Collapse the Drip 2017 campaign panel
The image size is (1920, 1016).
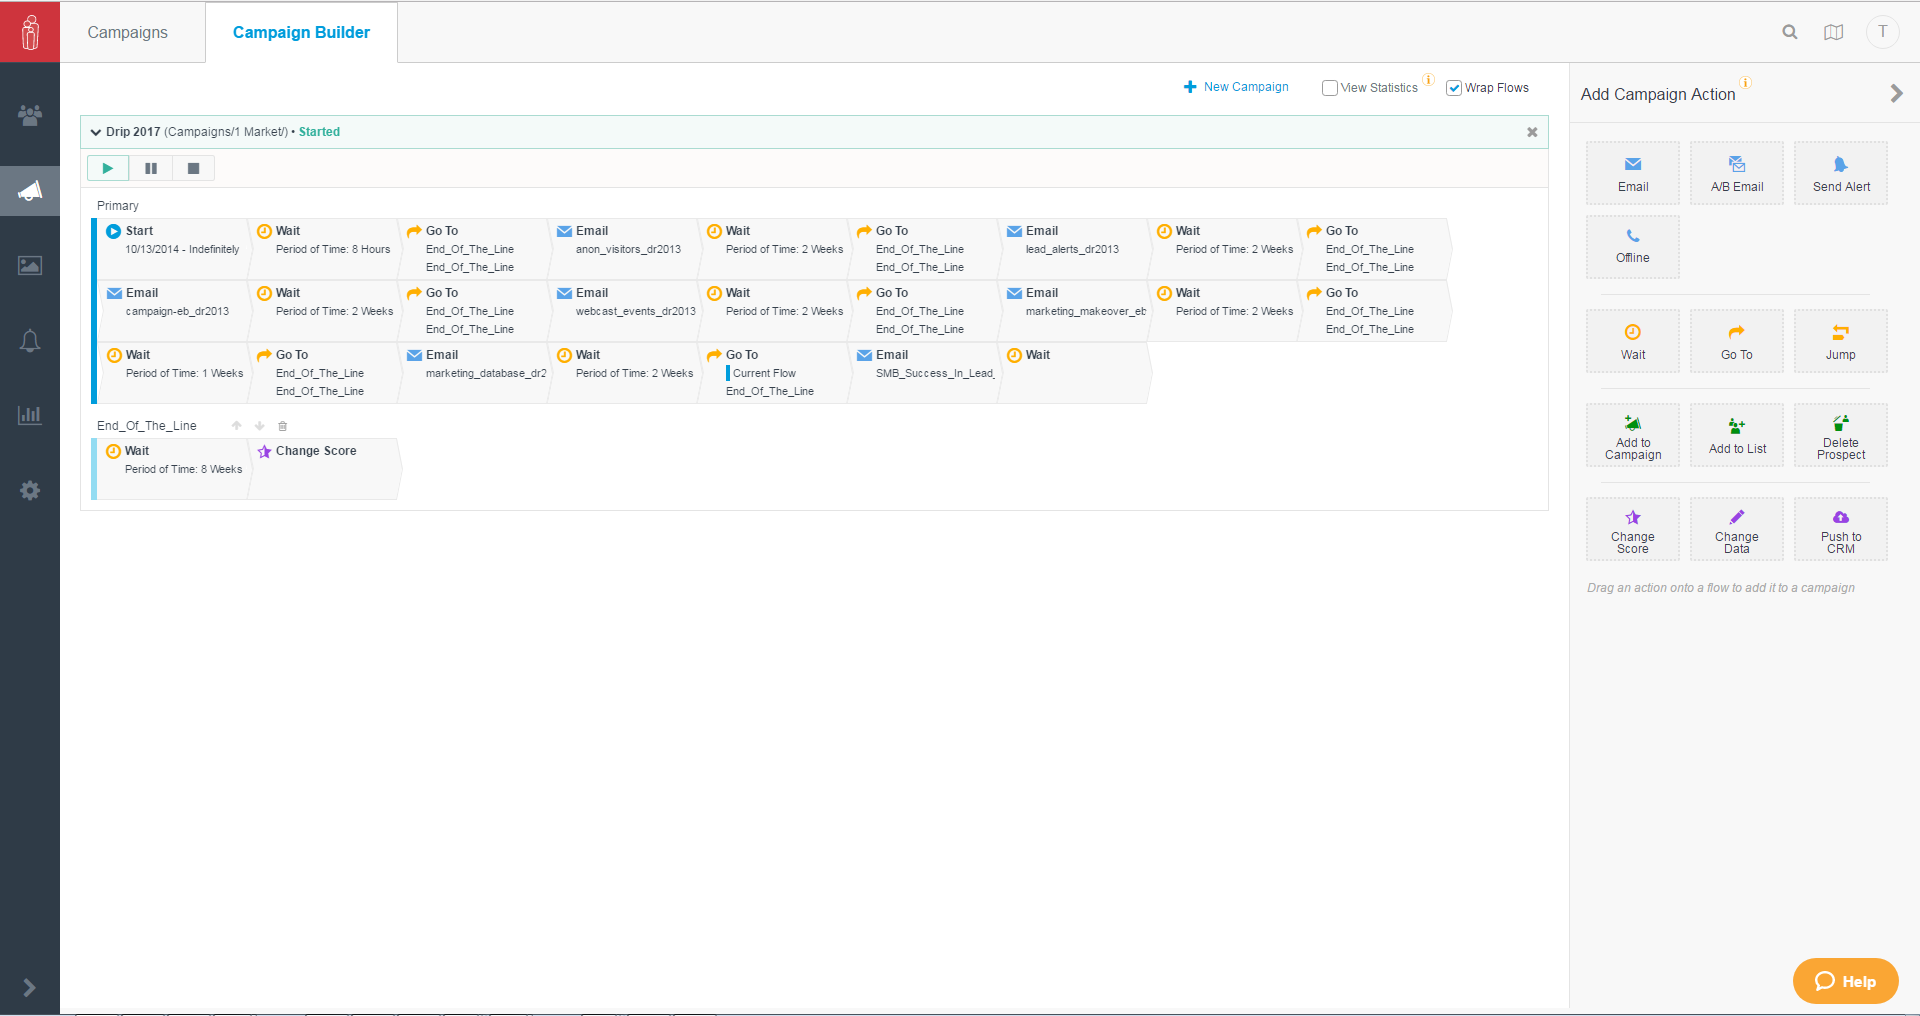point(96,132)
